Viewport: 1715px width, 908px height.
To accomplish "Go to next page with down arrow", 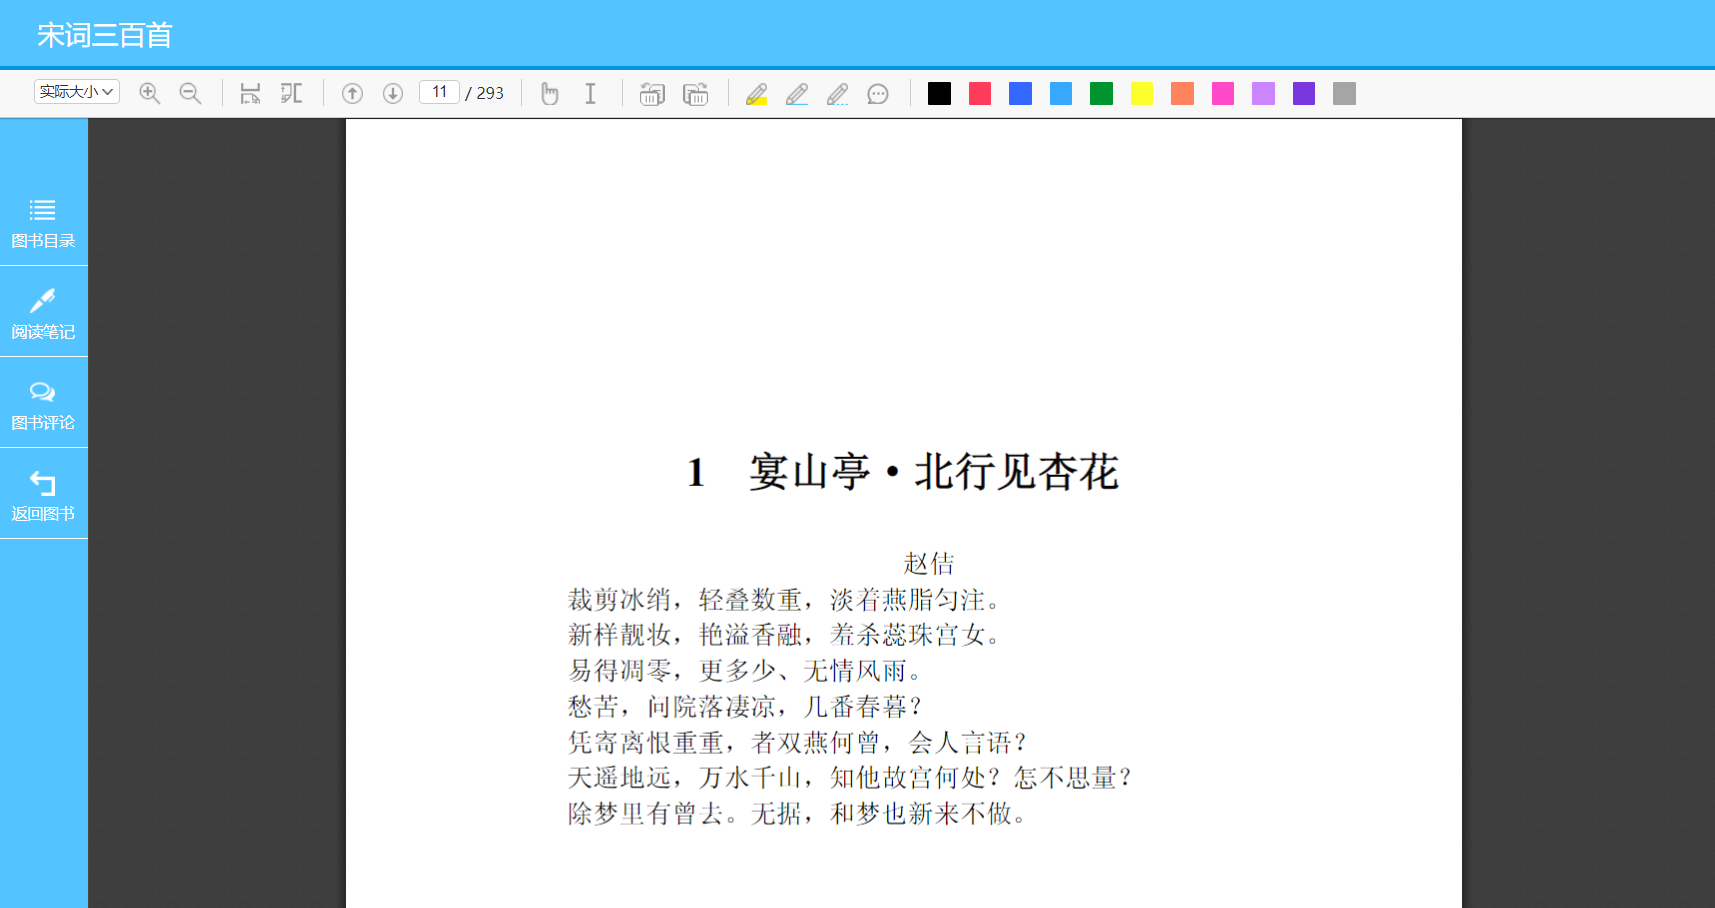I will point(393,93).
